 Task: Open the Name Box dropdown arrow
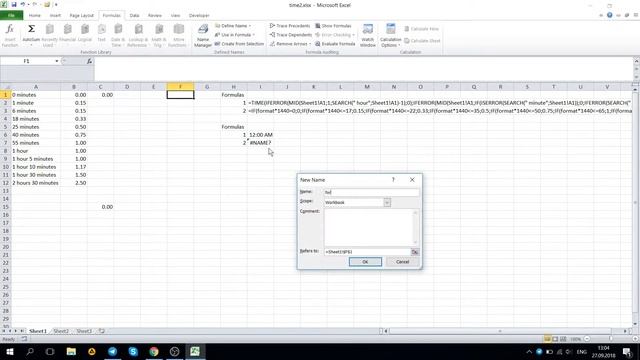point(57,61)
